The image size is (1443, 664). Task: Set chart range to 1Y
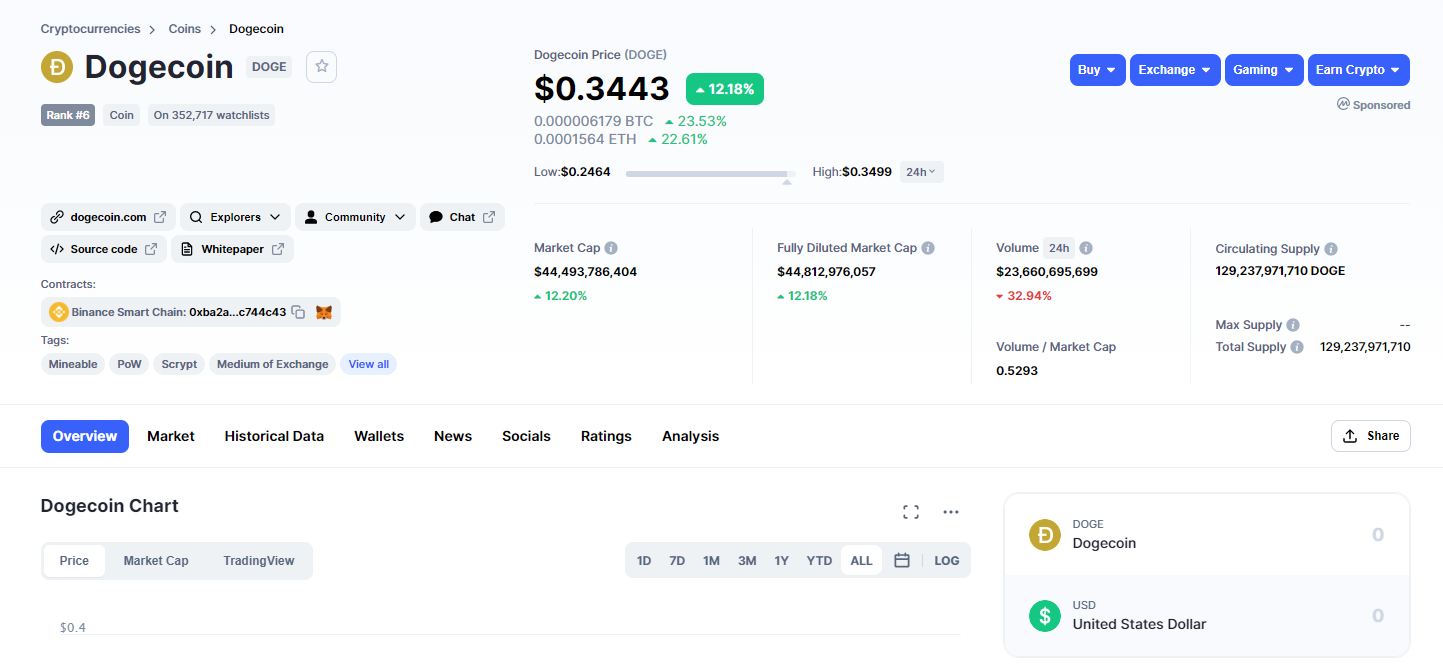coord(782,561)
